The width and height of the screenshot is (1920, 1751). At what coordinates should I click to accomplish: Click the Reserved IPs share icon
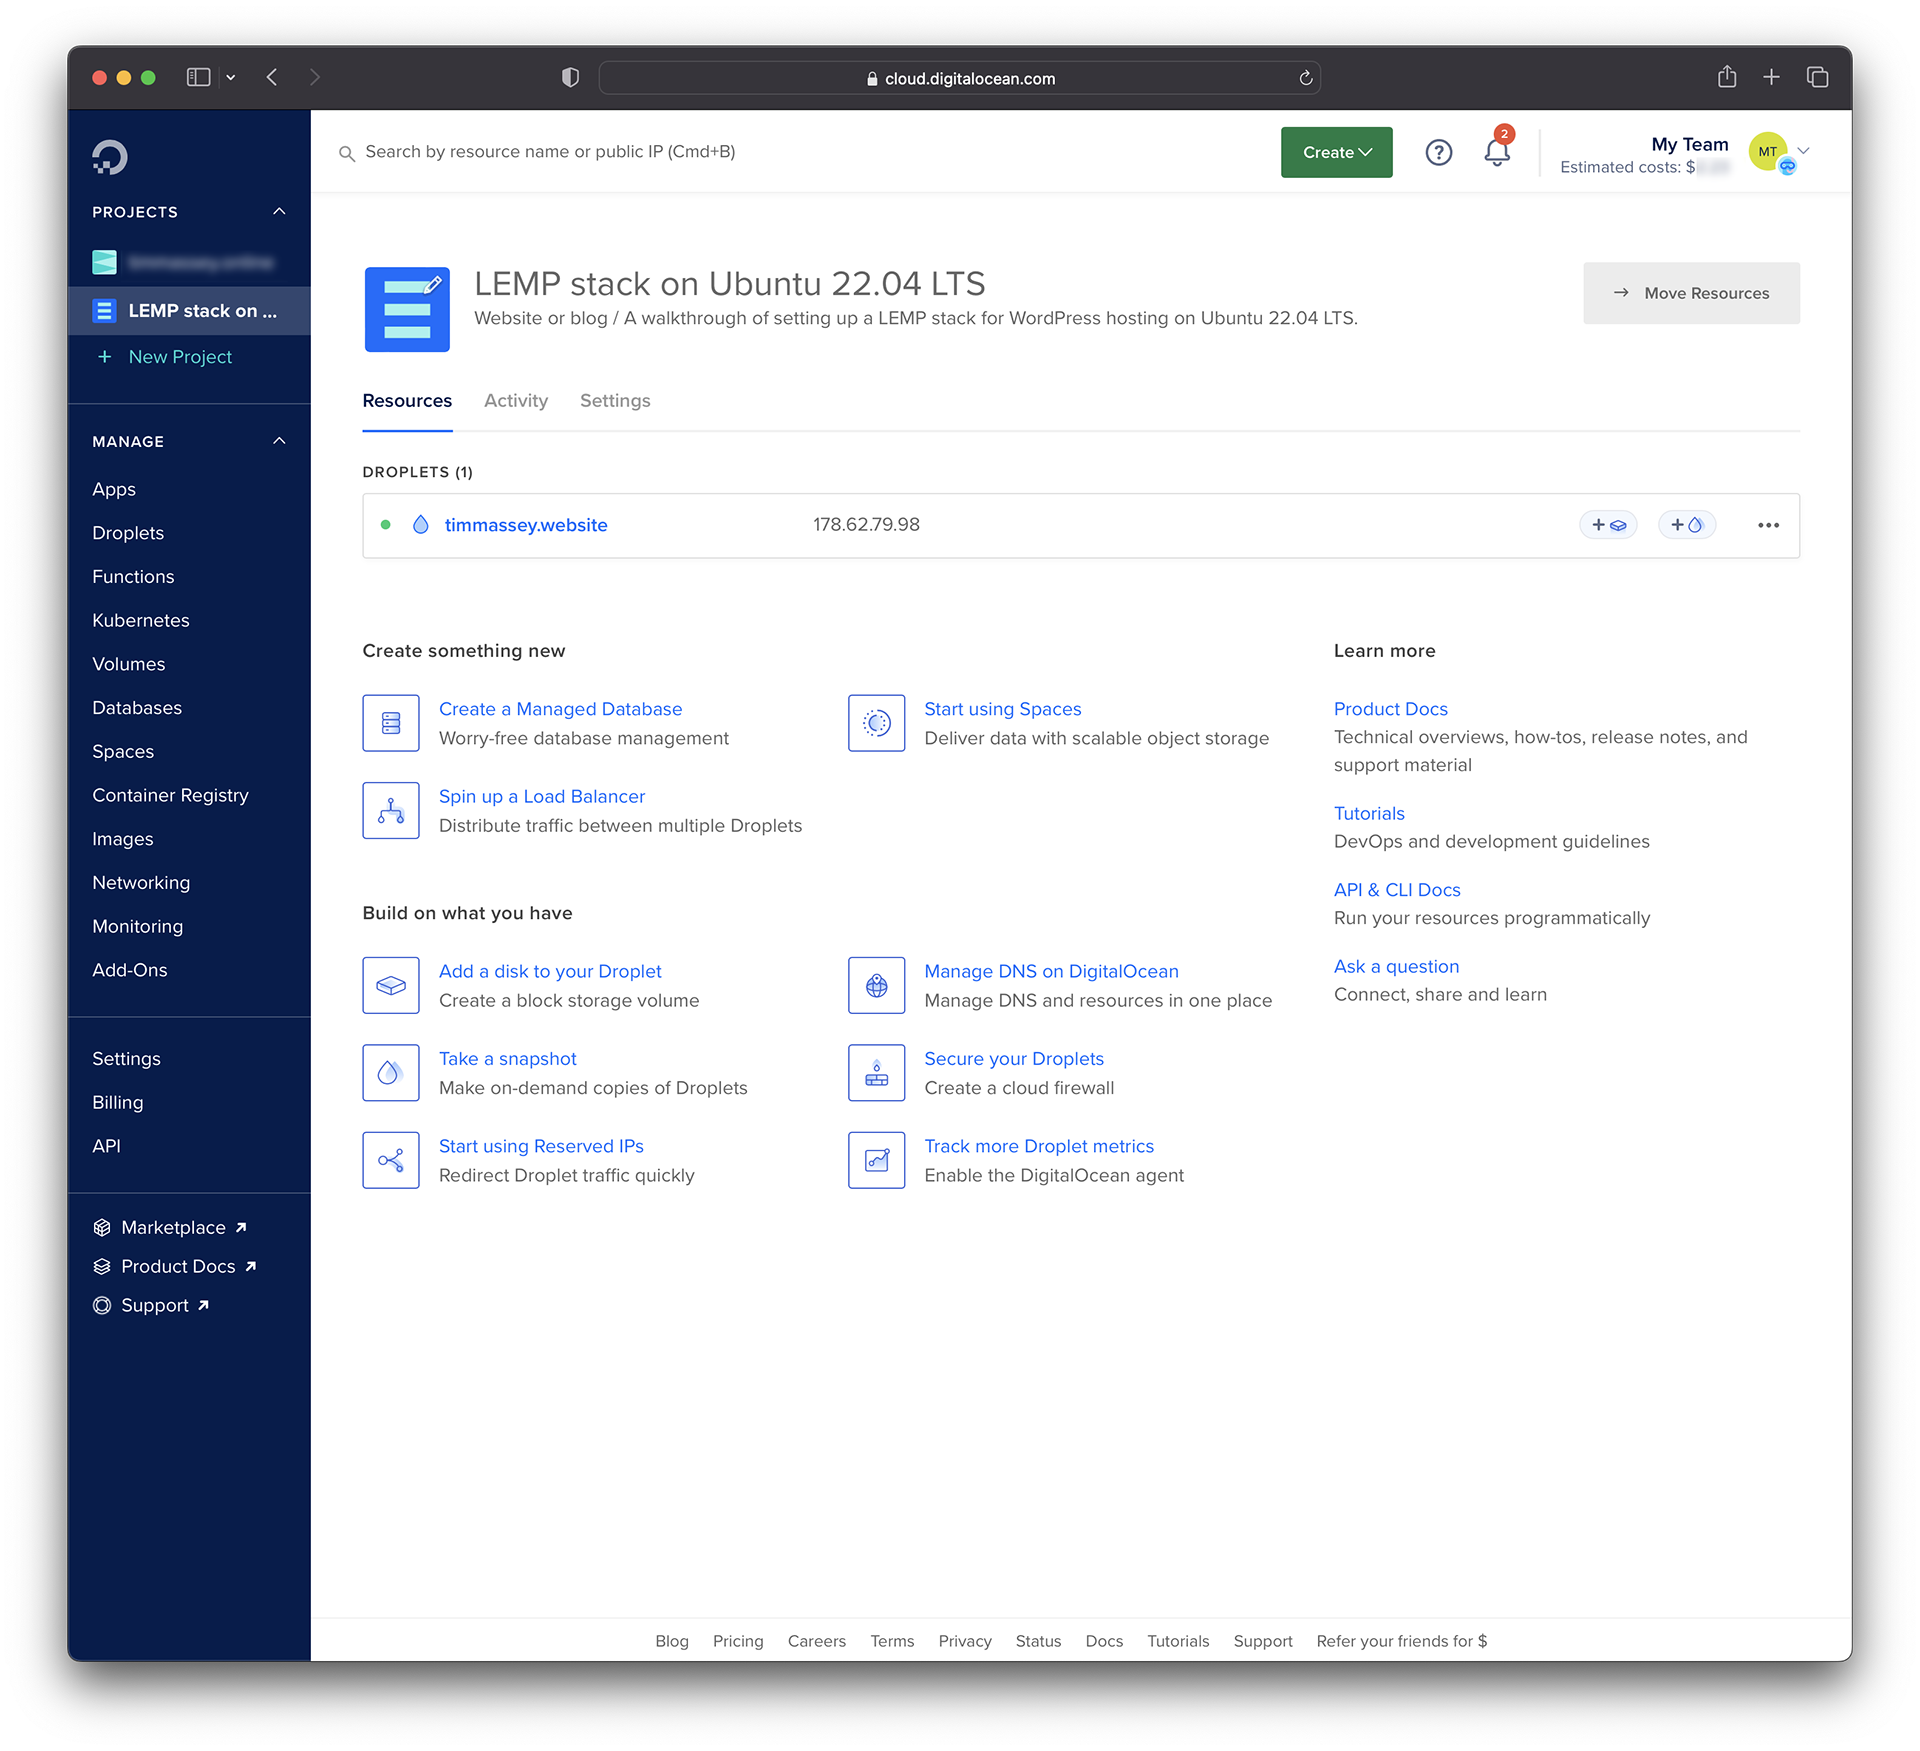[x=391, y=1160]
